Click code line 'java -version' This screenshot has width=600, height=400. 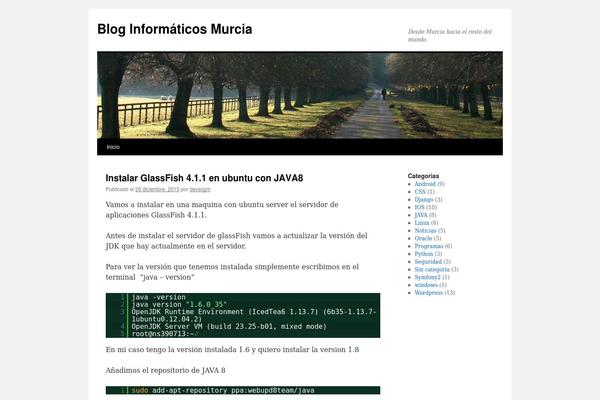click(x=158, y=297)
